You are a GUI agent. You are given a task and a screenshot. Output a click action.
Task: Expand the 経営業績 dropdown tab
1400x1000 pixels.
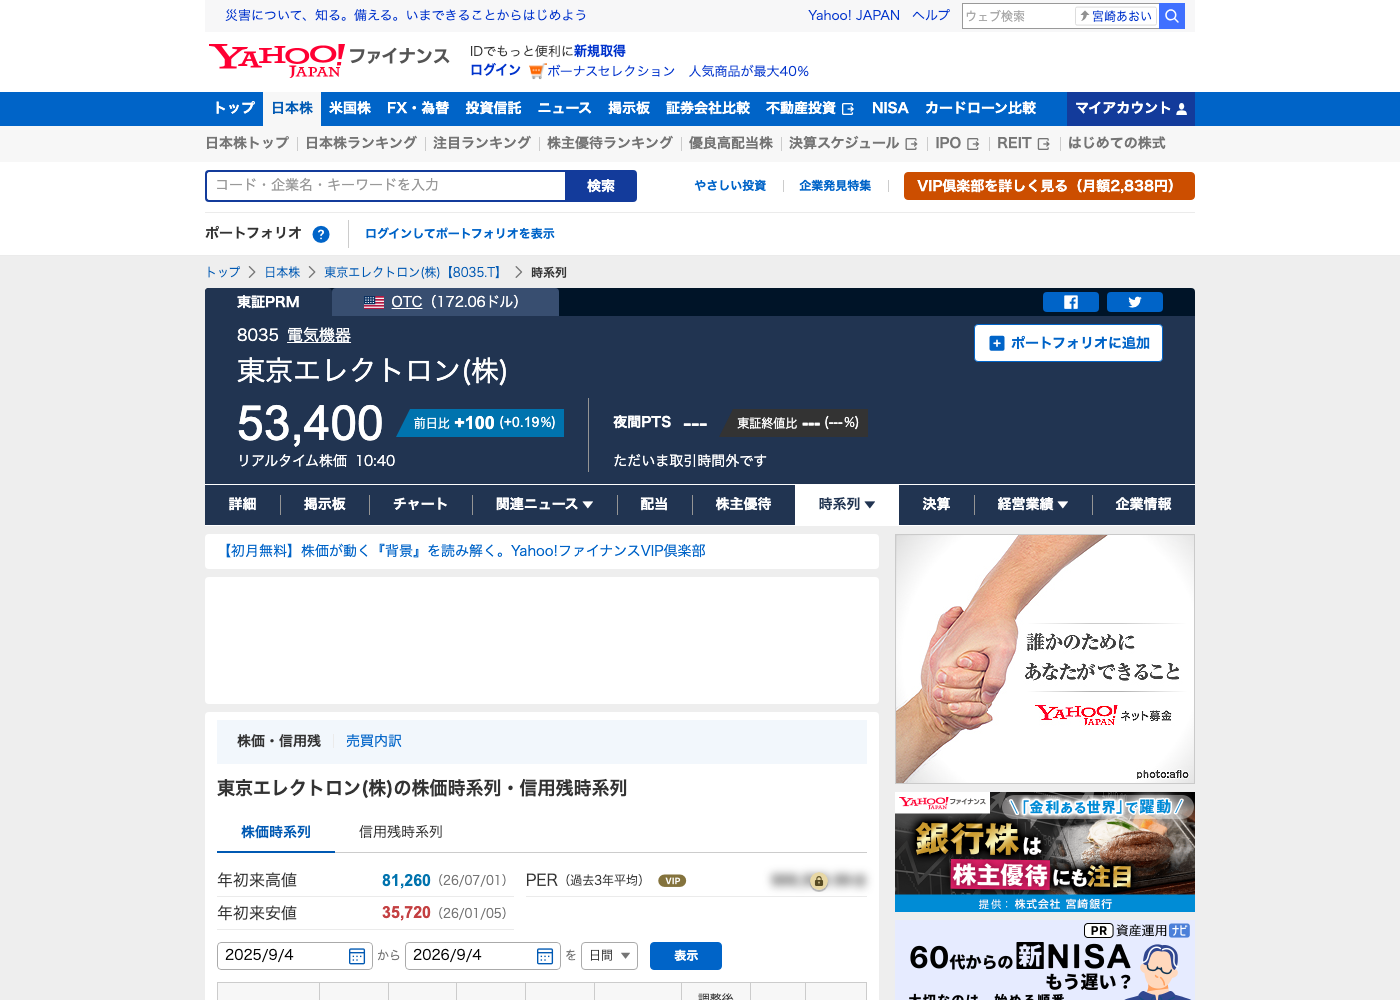click(x=1033, y=504)
